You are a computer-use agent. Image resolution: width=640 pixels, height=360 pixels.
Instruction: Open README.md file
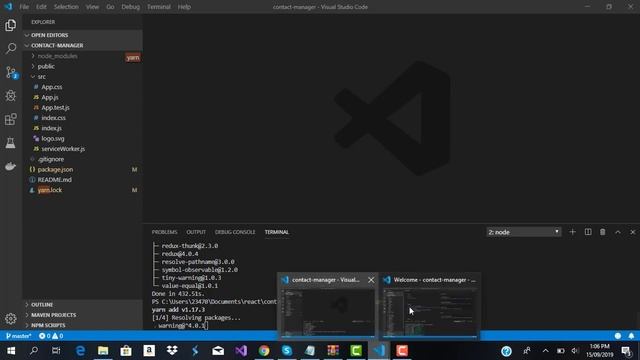(x=82, y=180)
